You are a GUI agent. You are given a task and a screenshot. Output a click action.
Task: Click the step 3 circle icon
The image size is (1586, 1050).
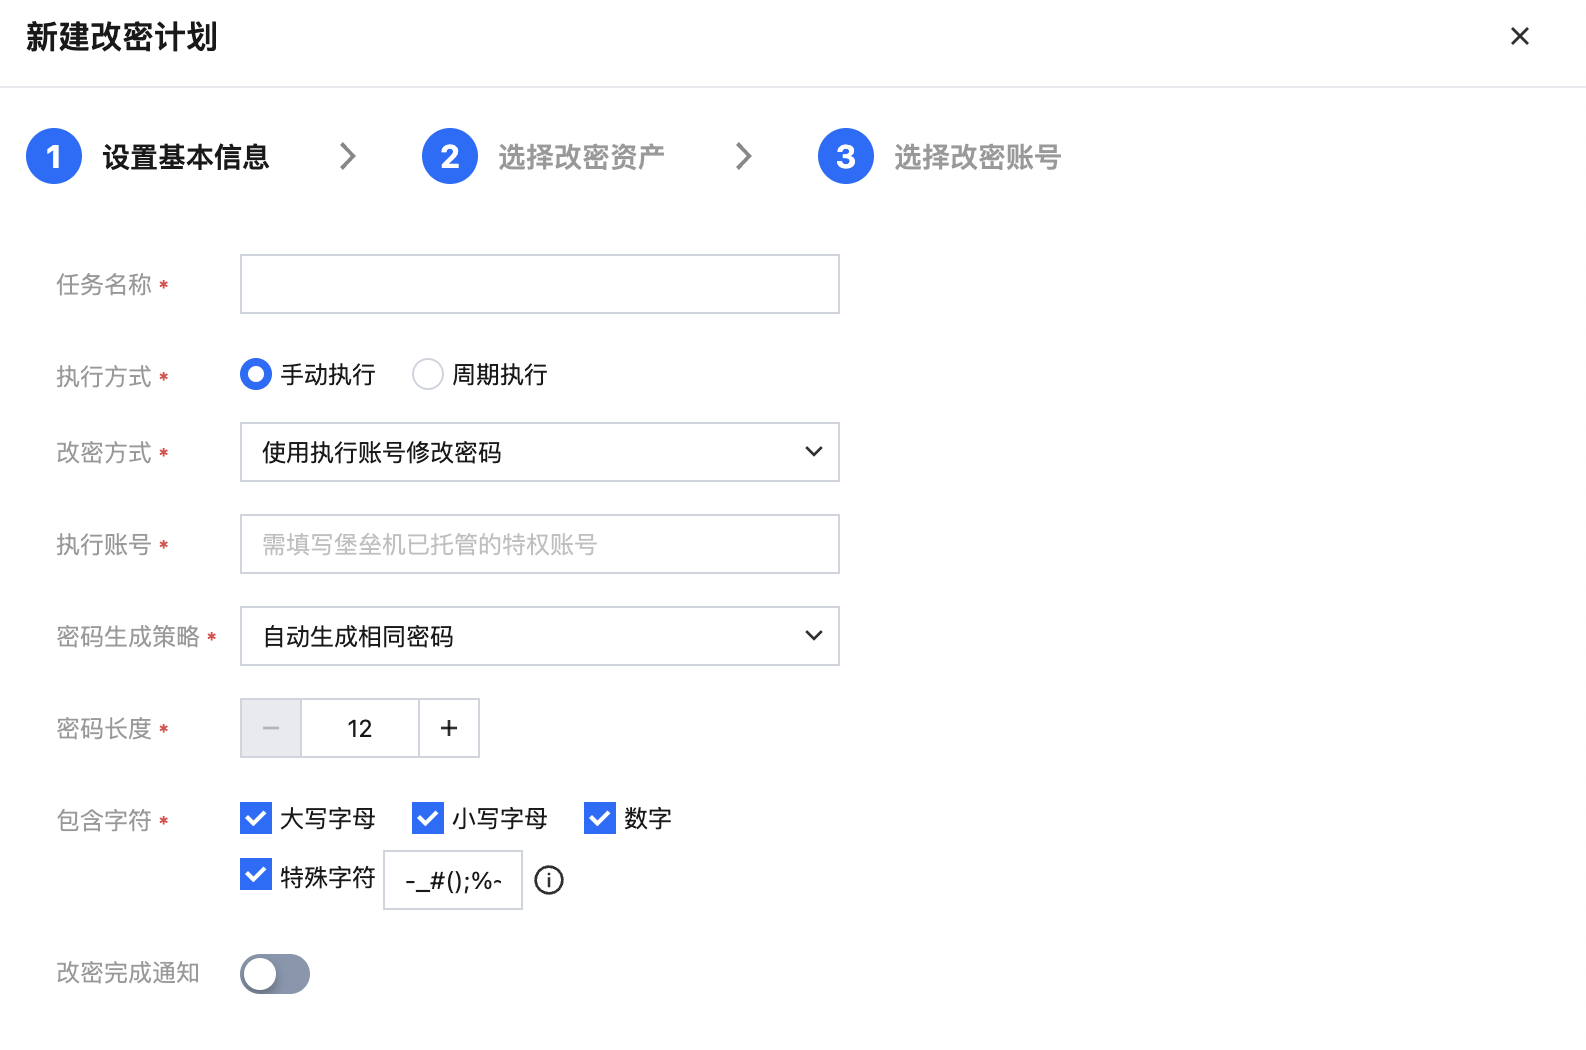tap(846, 157)
